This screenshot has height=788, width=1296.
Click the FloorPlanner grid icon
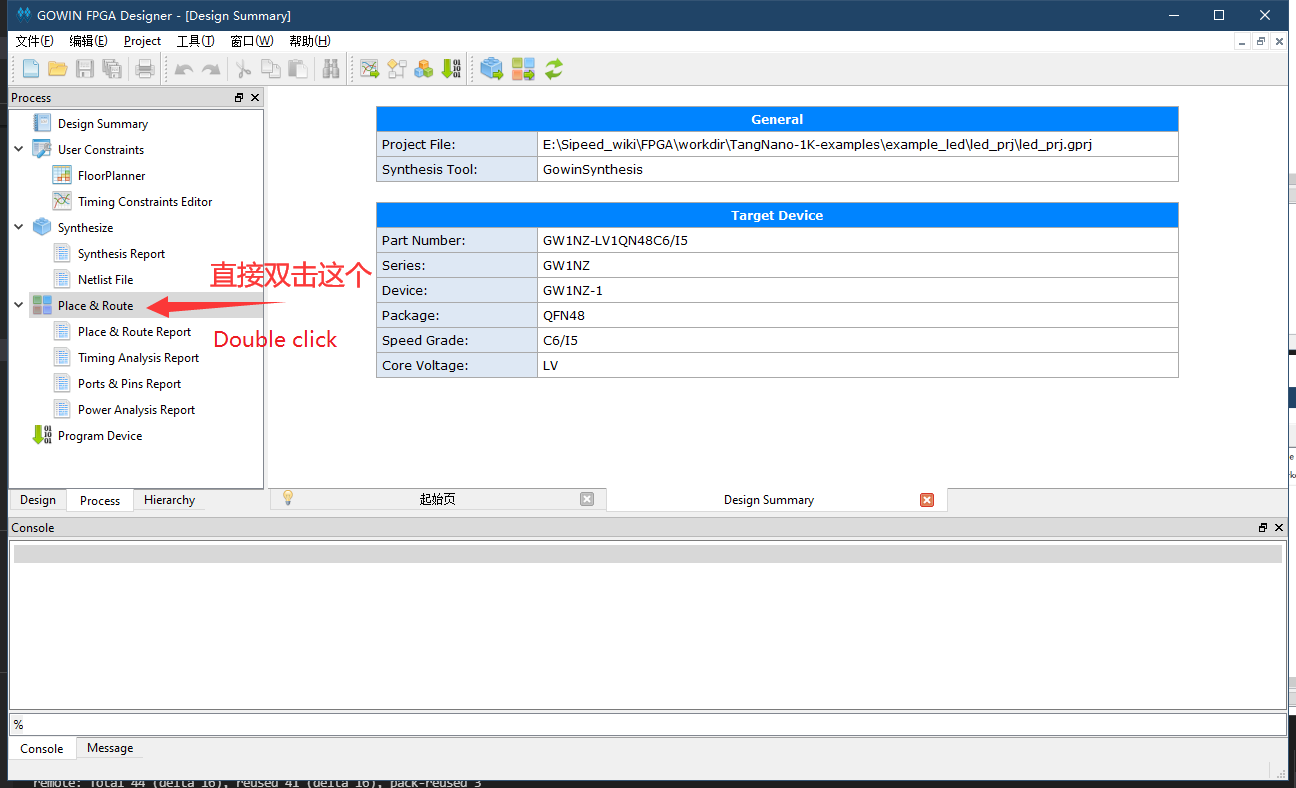pos(62,175)
